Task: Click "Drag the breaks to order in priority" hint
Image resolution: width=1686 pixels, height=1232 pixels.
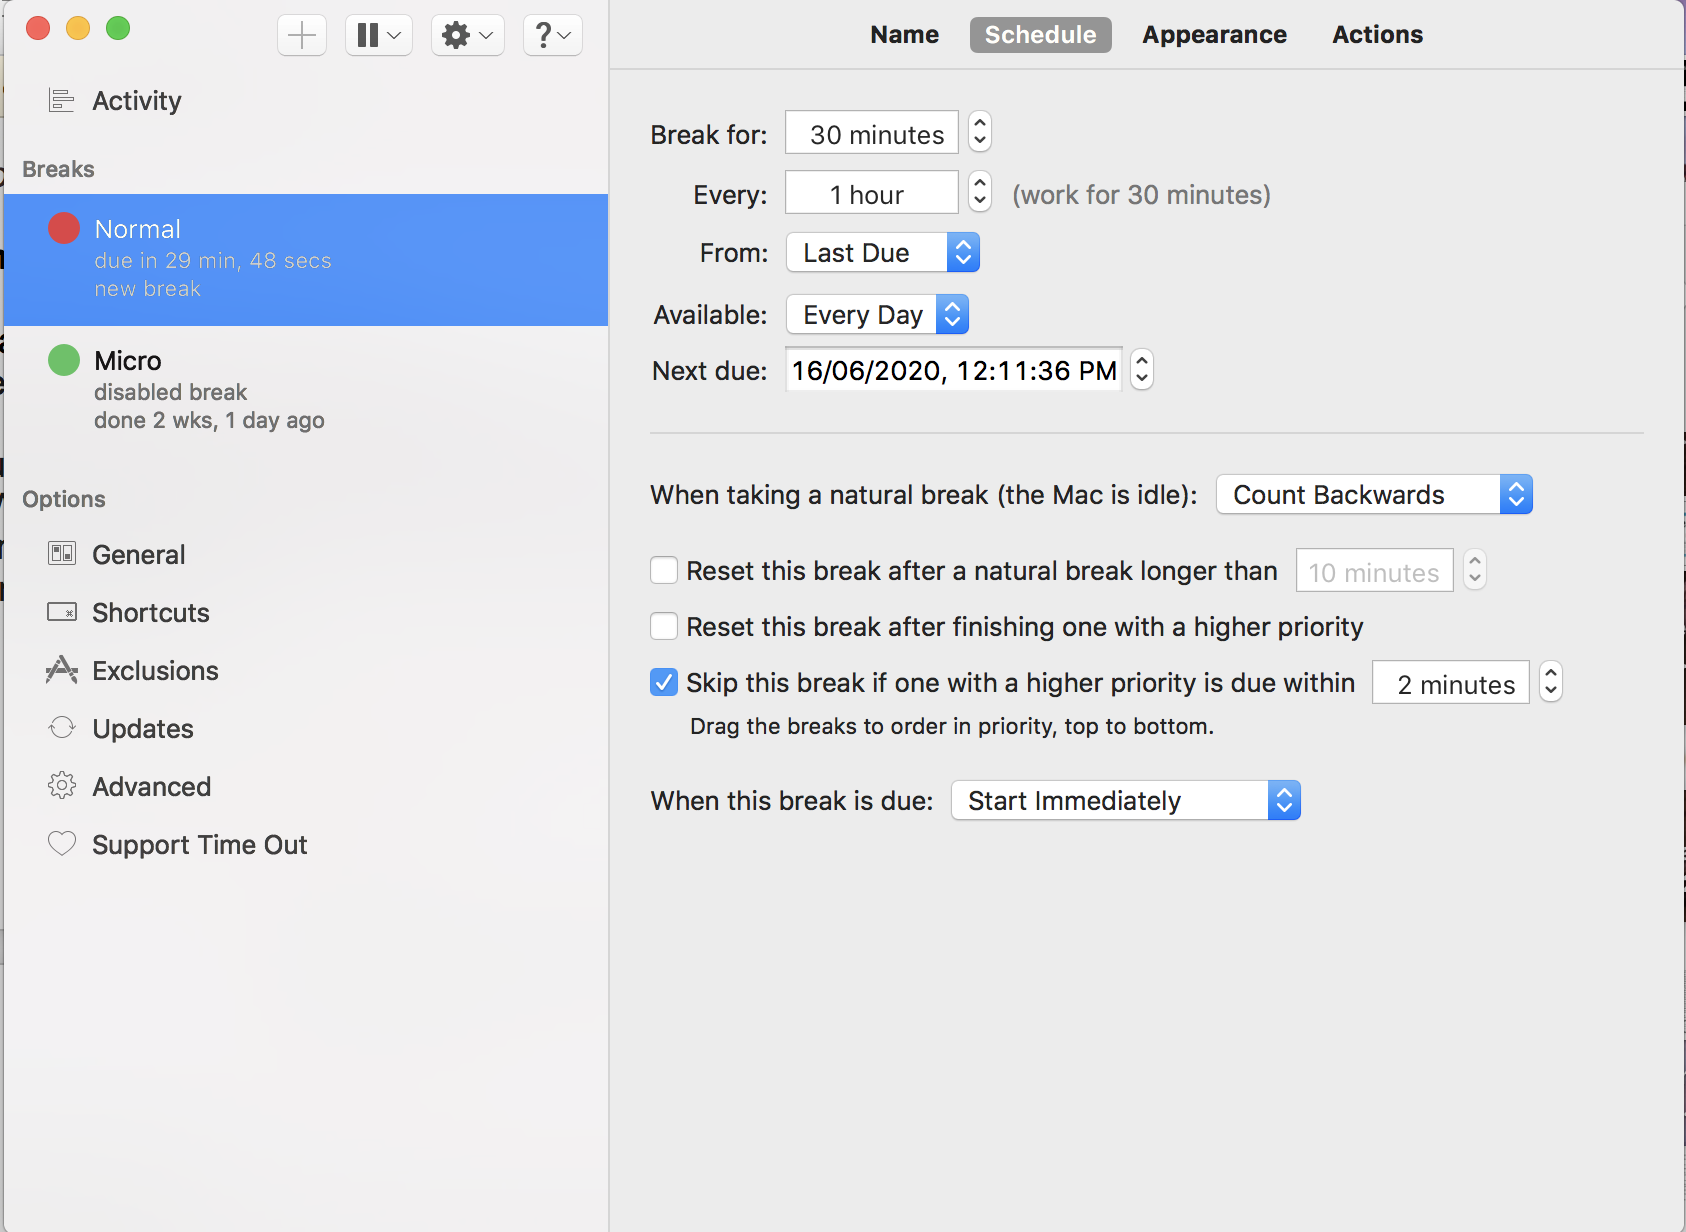Action: [951, 727]
